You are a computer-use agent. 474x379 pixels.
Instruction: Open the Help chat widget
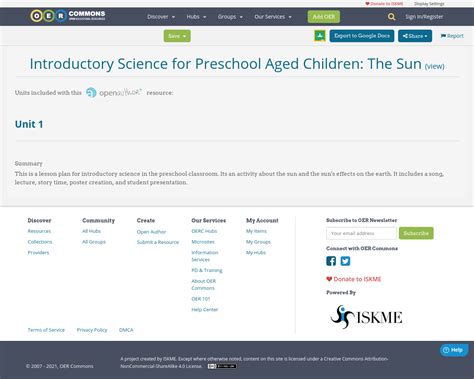(454, 350)
